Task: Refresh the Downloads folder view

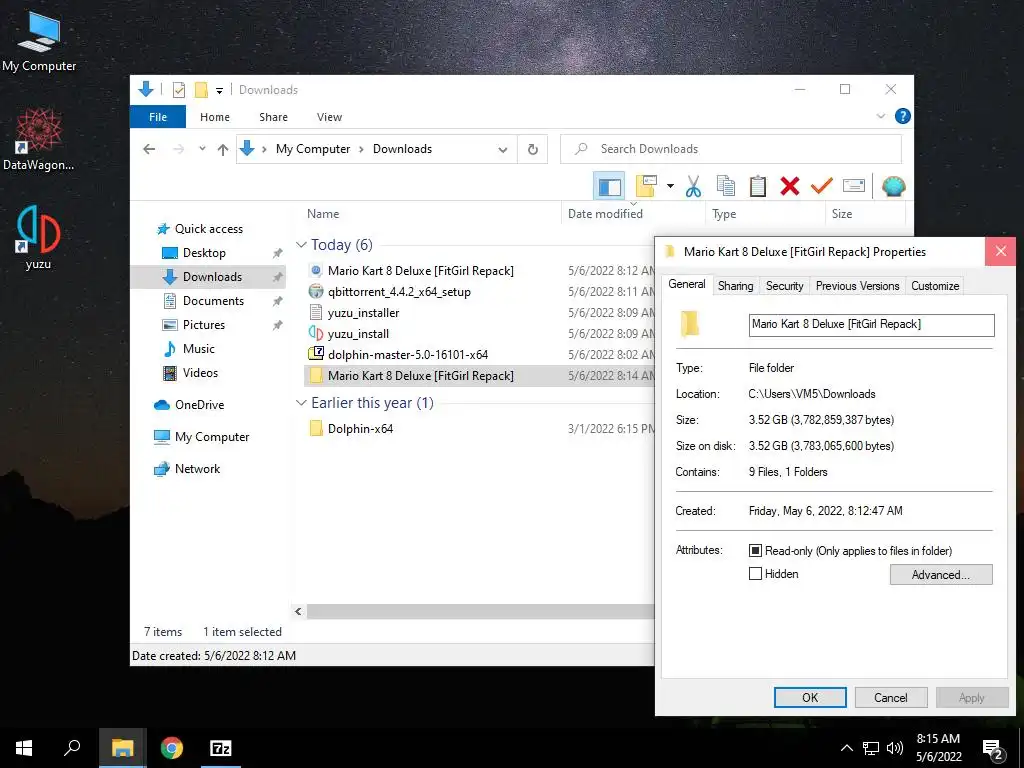Action: tap(533, 149)
